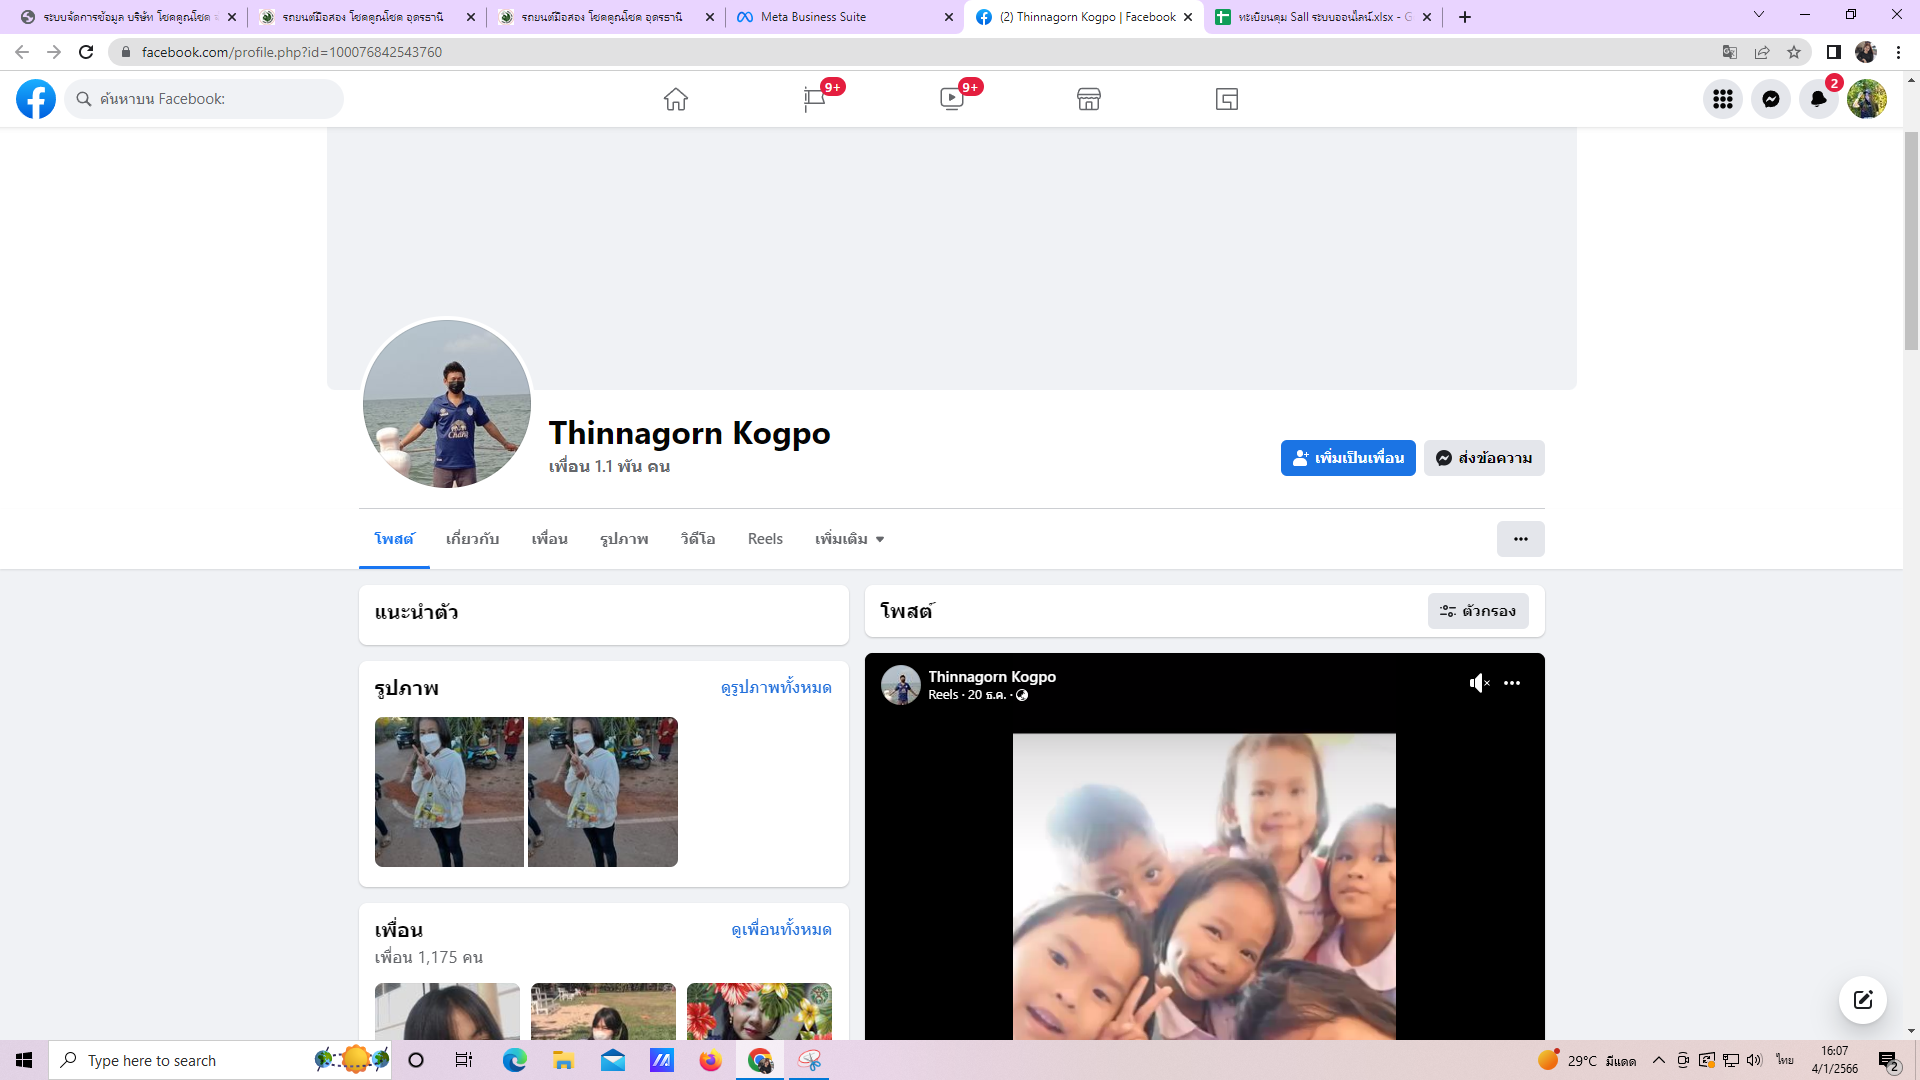Unmute the reel with the speaker icon
The image size is (1920, 1080).
1479,683
